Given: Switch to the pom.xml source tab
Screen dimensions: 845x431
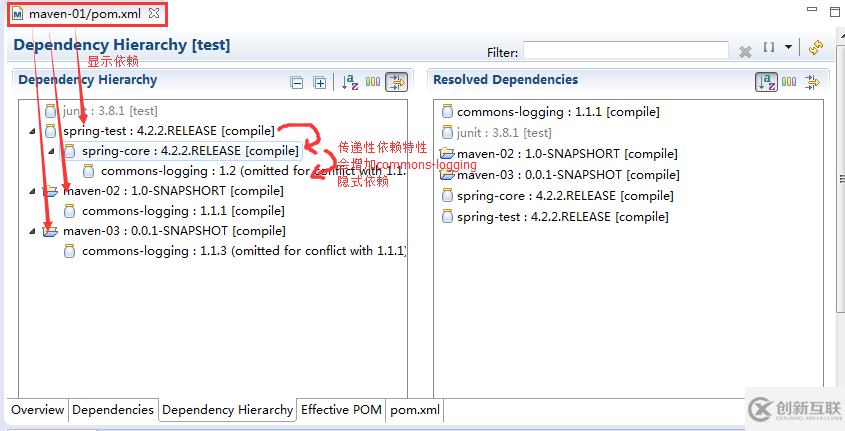Looking at the screenshot, I should coord(415,410).
